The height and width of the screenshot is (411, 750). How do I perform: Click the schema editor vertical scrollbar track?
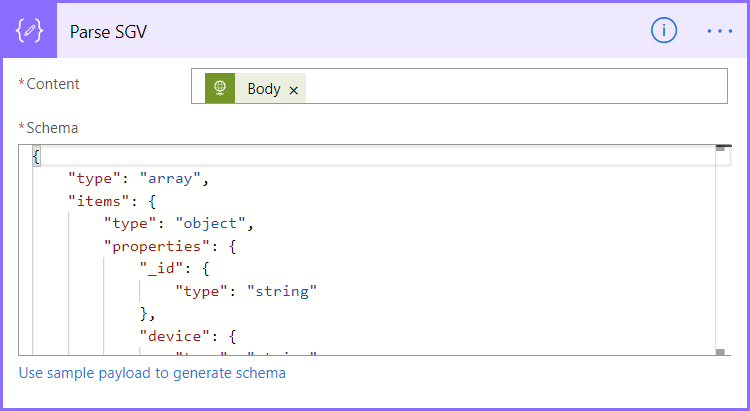pyautogui.click(x=720, y=250)
